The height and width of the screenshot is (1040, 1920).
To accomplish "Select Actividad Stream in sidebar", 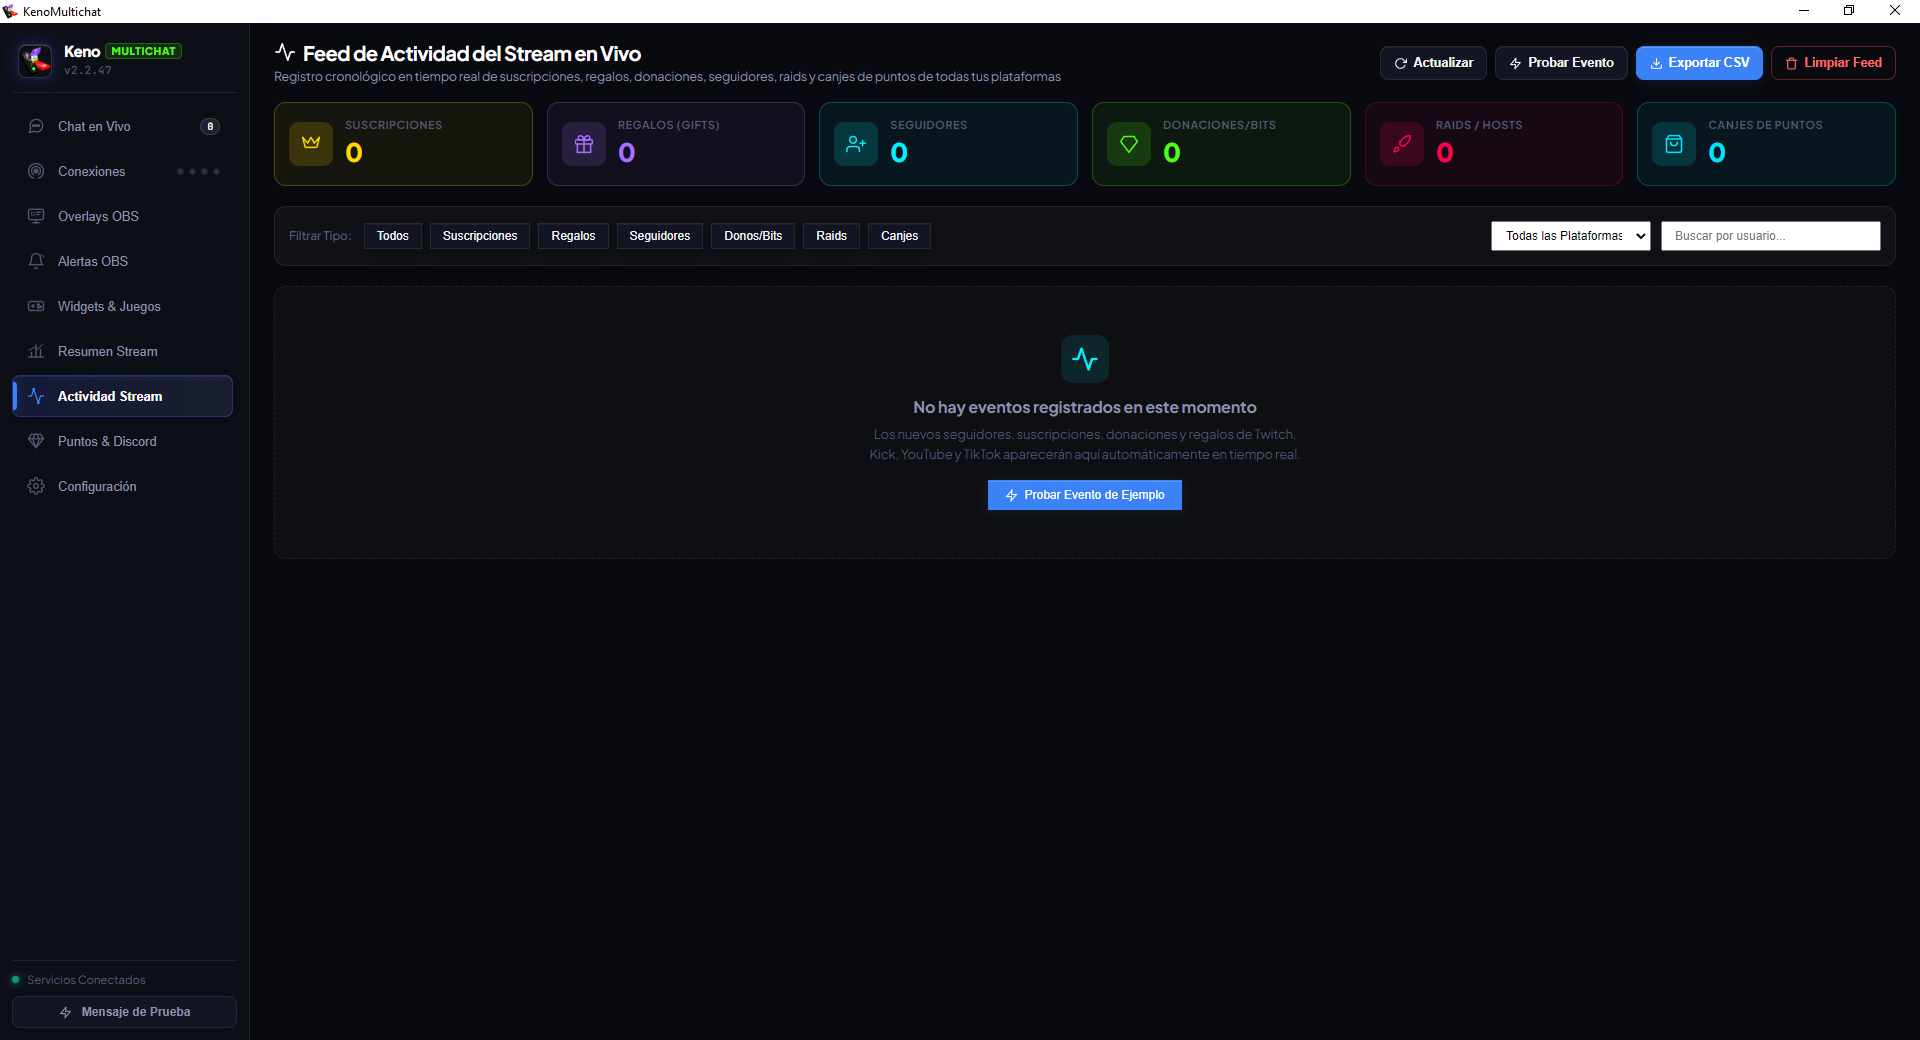I will [x=123, y=396].
